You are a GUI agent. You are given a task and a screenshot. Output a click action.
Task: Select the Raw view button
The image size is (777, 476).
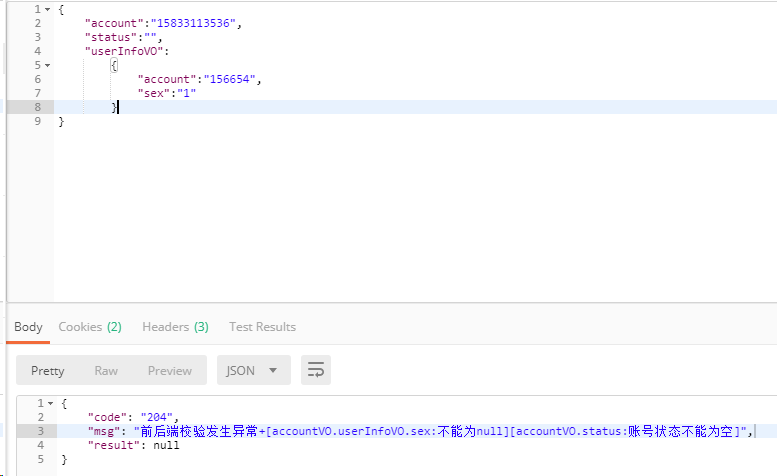point(106,370)
